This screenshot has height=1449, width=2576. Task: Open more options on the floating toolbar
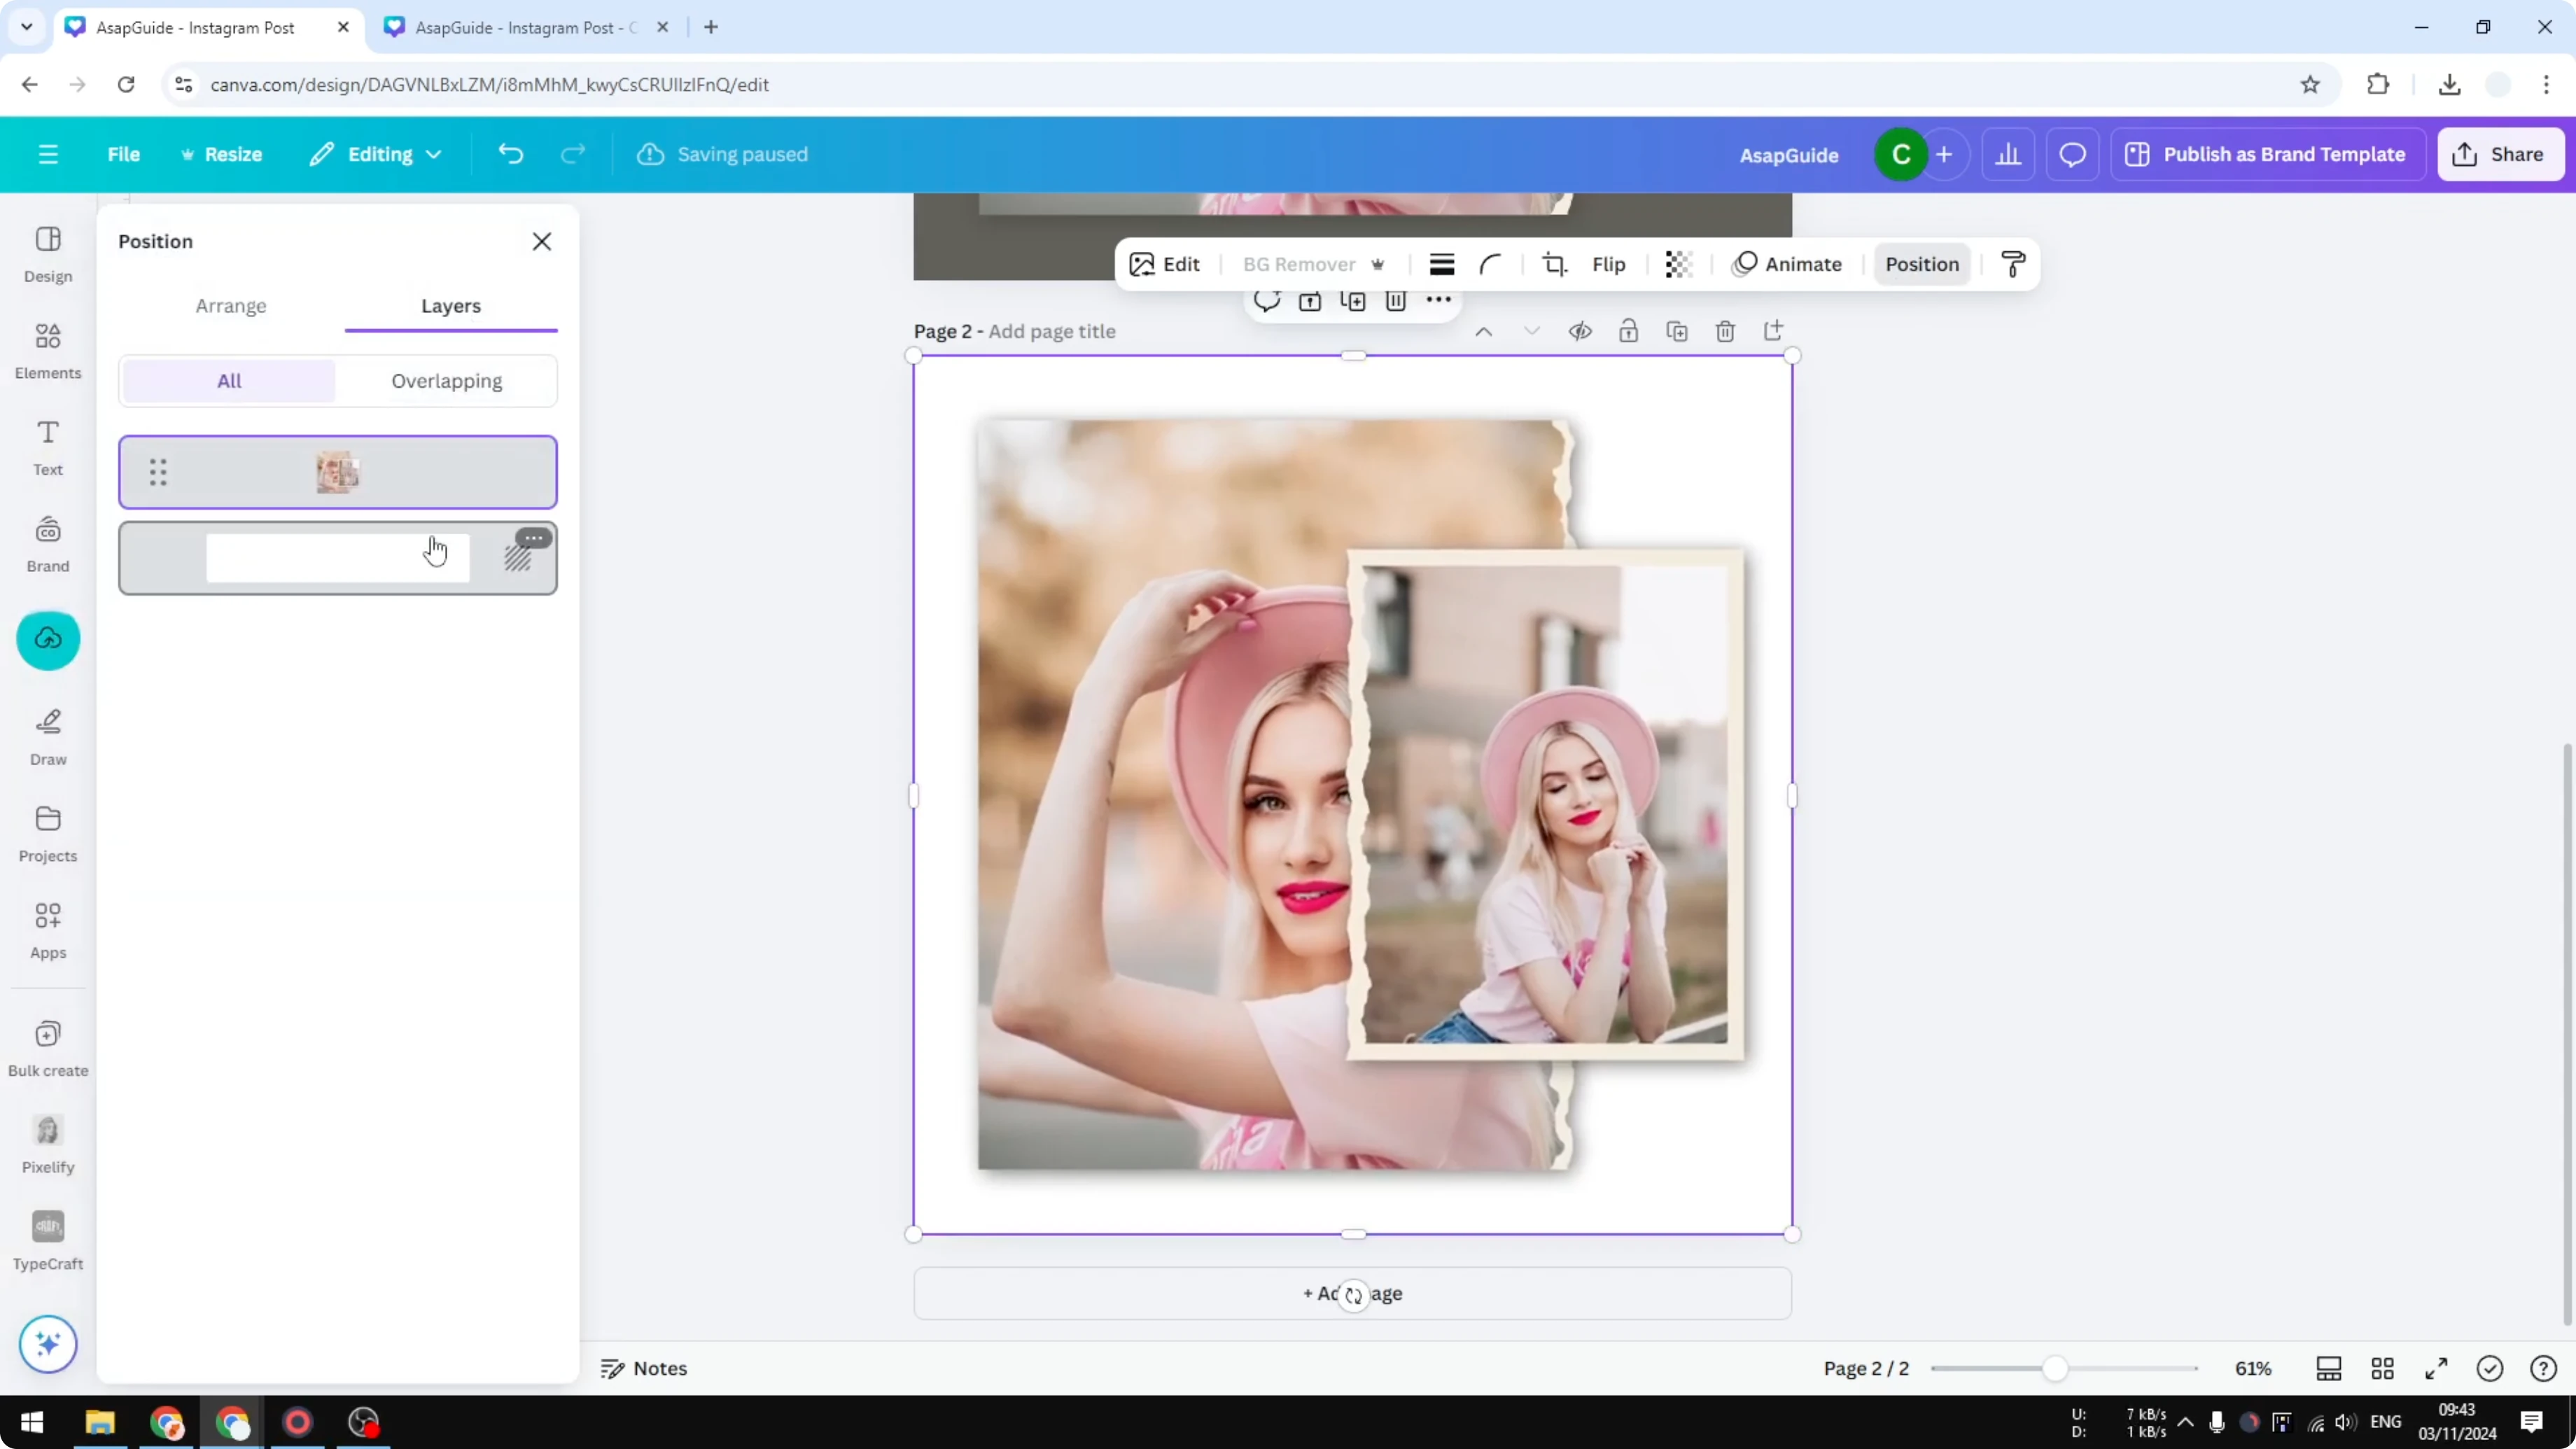(1437, 301)
